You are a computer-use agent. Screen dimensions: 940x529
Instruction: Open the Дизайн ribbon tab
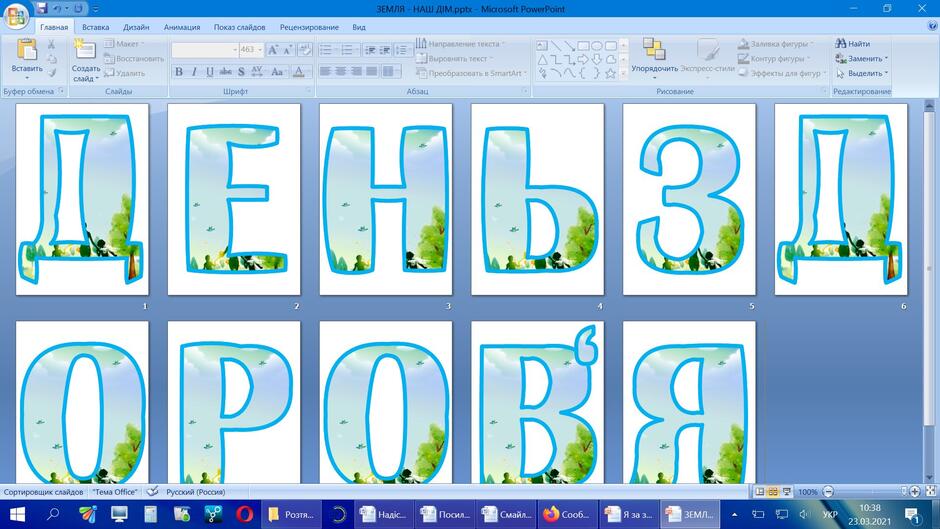(x=136, y=27)
